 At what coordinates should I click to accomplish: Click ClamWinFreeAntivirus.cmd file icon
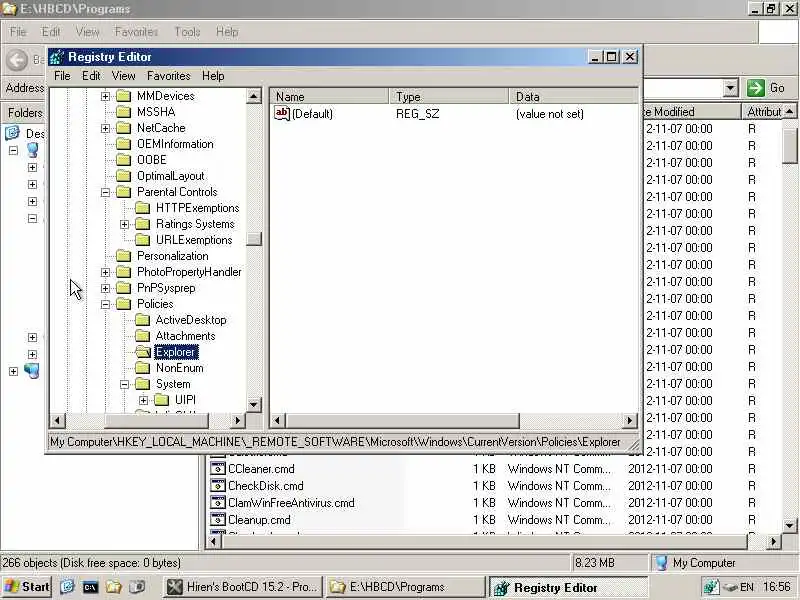coord(218,503)
